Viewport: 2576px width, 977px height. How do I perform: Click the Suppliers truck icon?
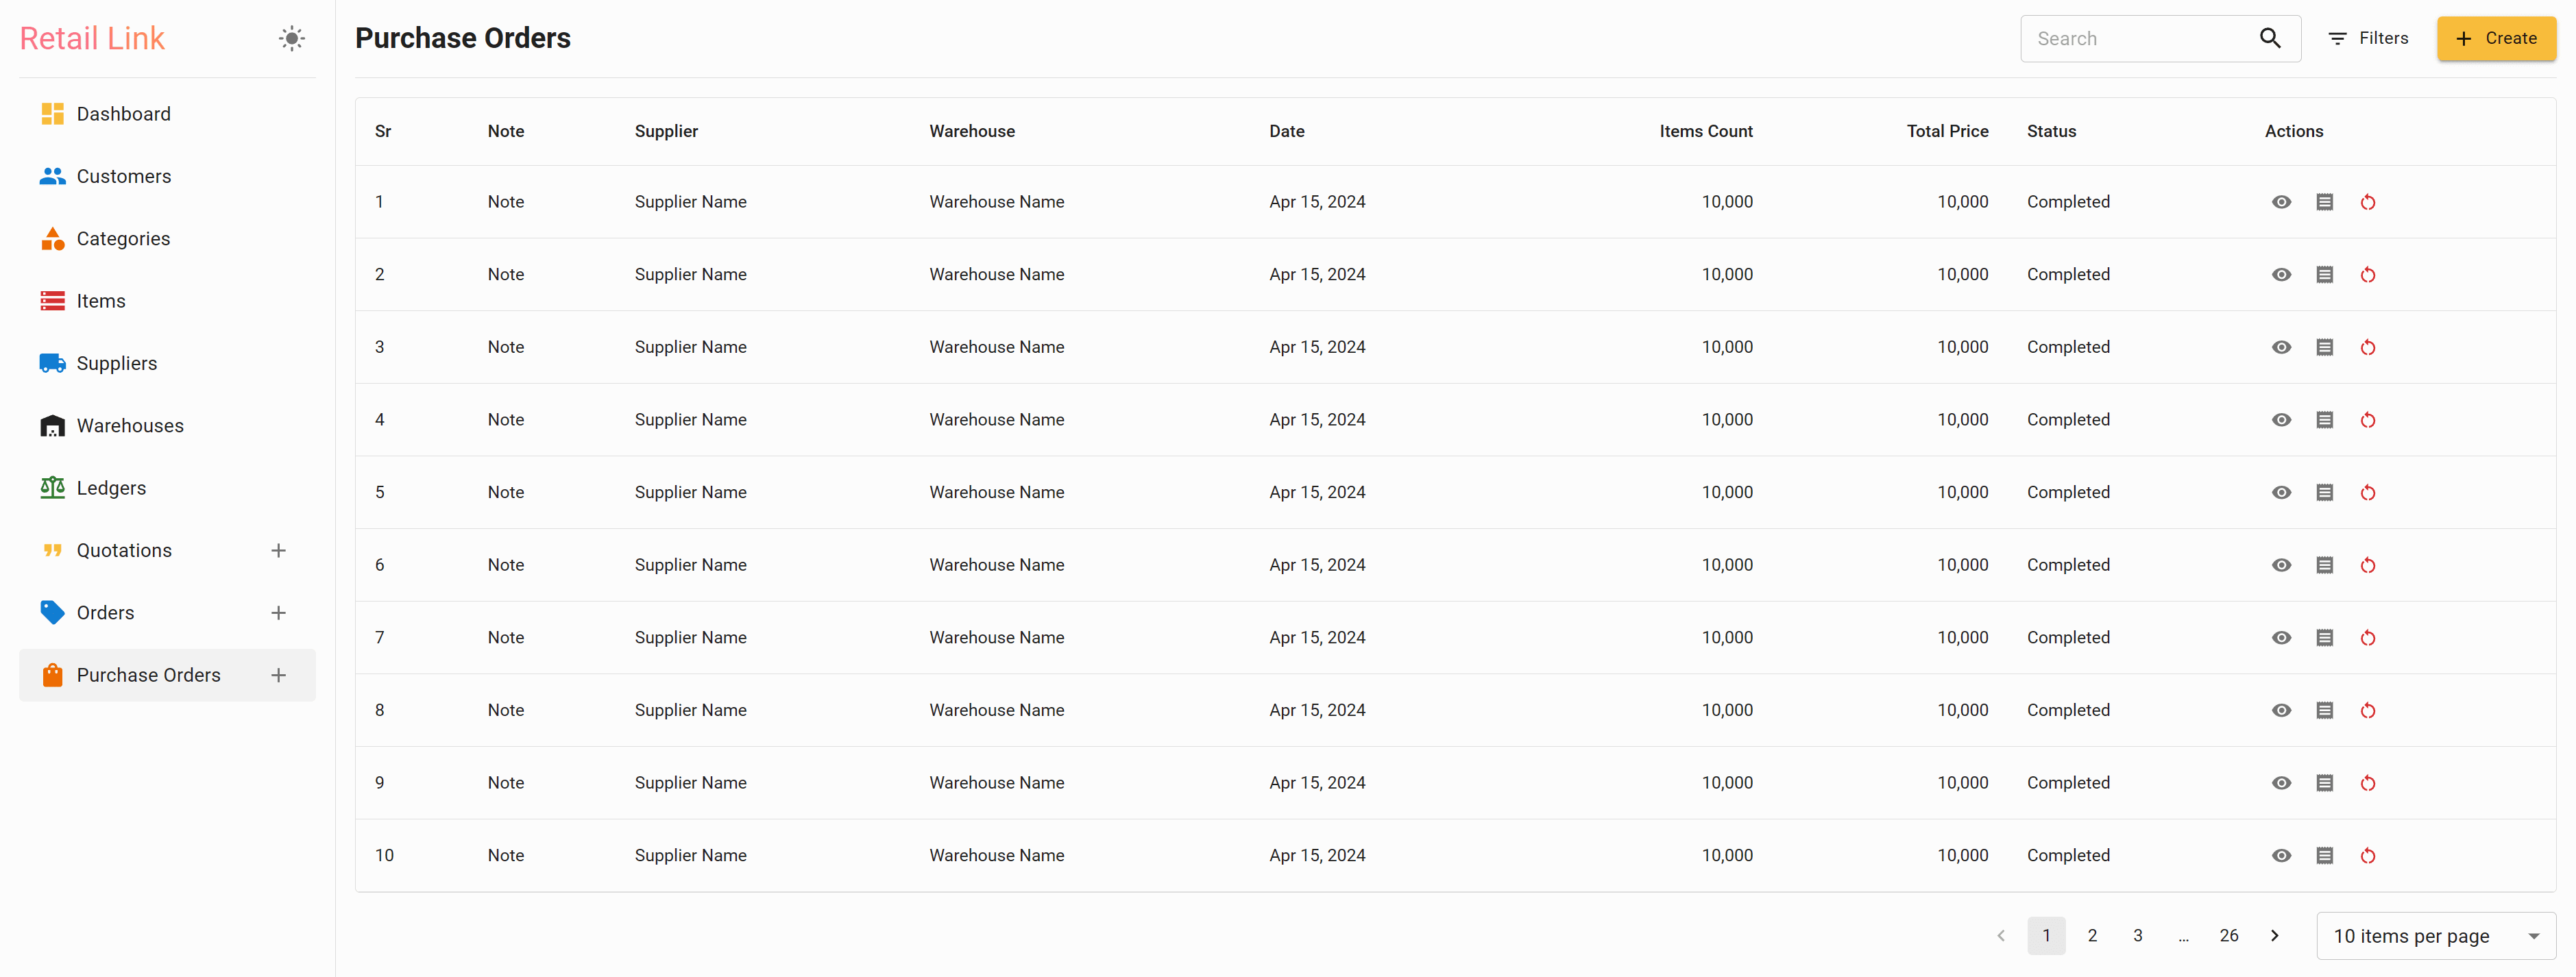coord(52,363)
